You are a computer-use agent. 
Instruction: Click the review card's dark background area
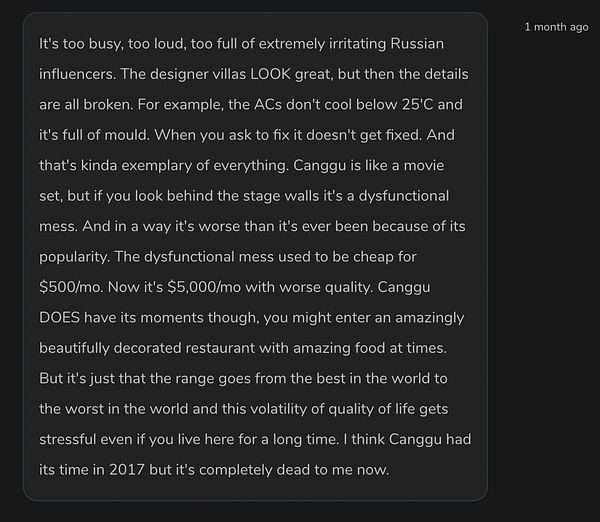point(255,256)
